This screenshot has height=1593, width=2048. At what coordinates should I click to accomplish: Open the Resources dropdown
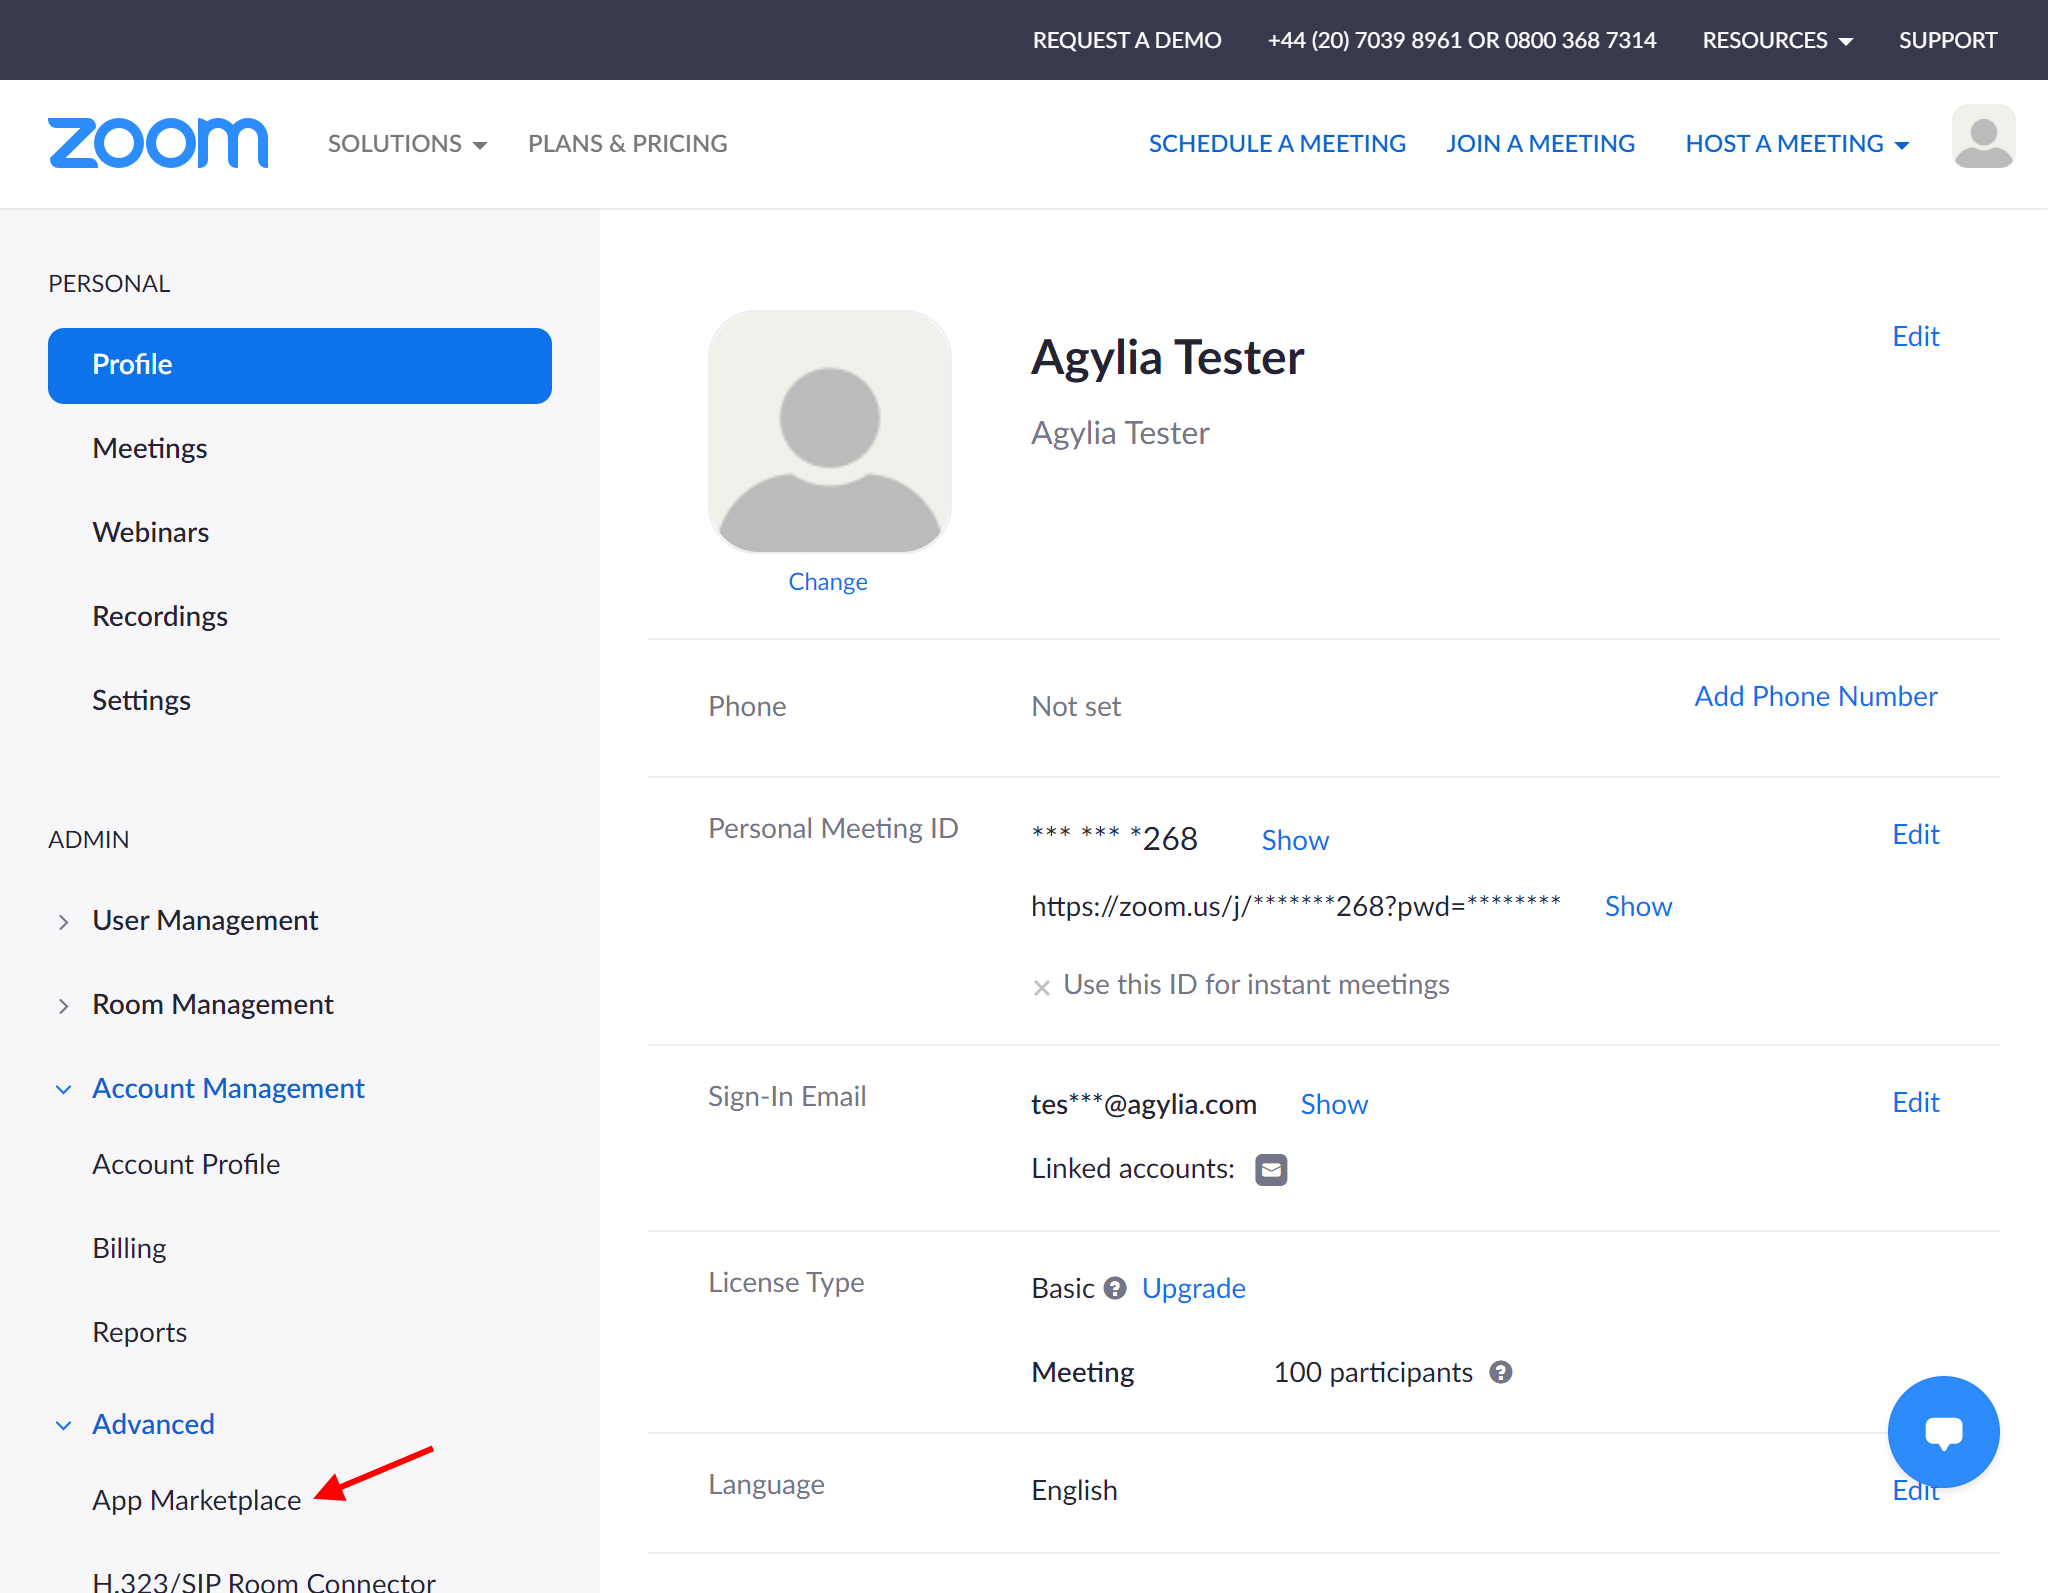click(x=1777, y=40)
